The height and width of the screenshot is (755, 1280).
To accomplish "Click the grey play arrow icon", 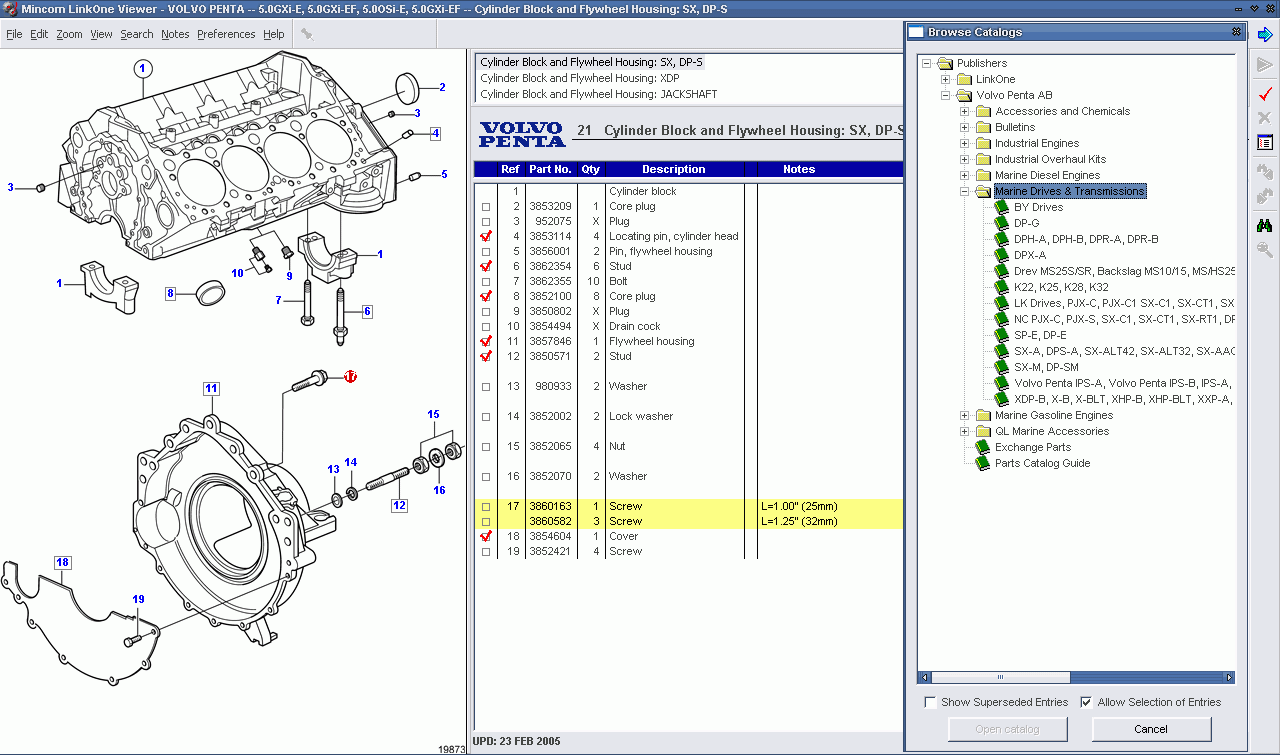I will click(1264, 66).
